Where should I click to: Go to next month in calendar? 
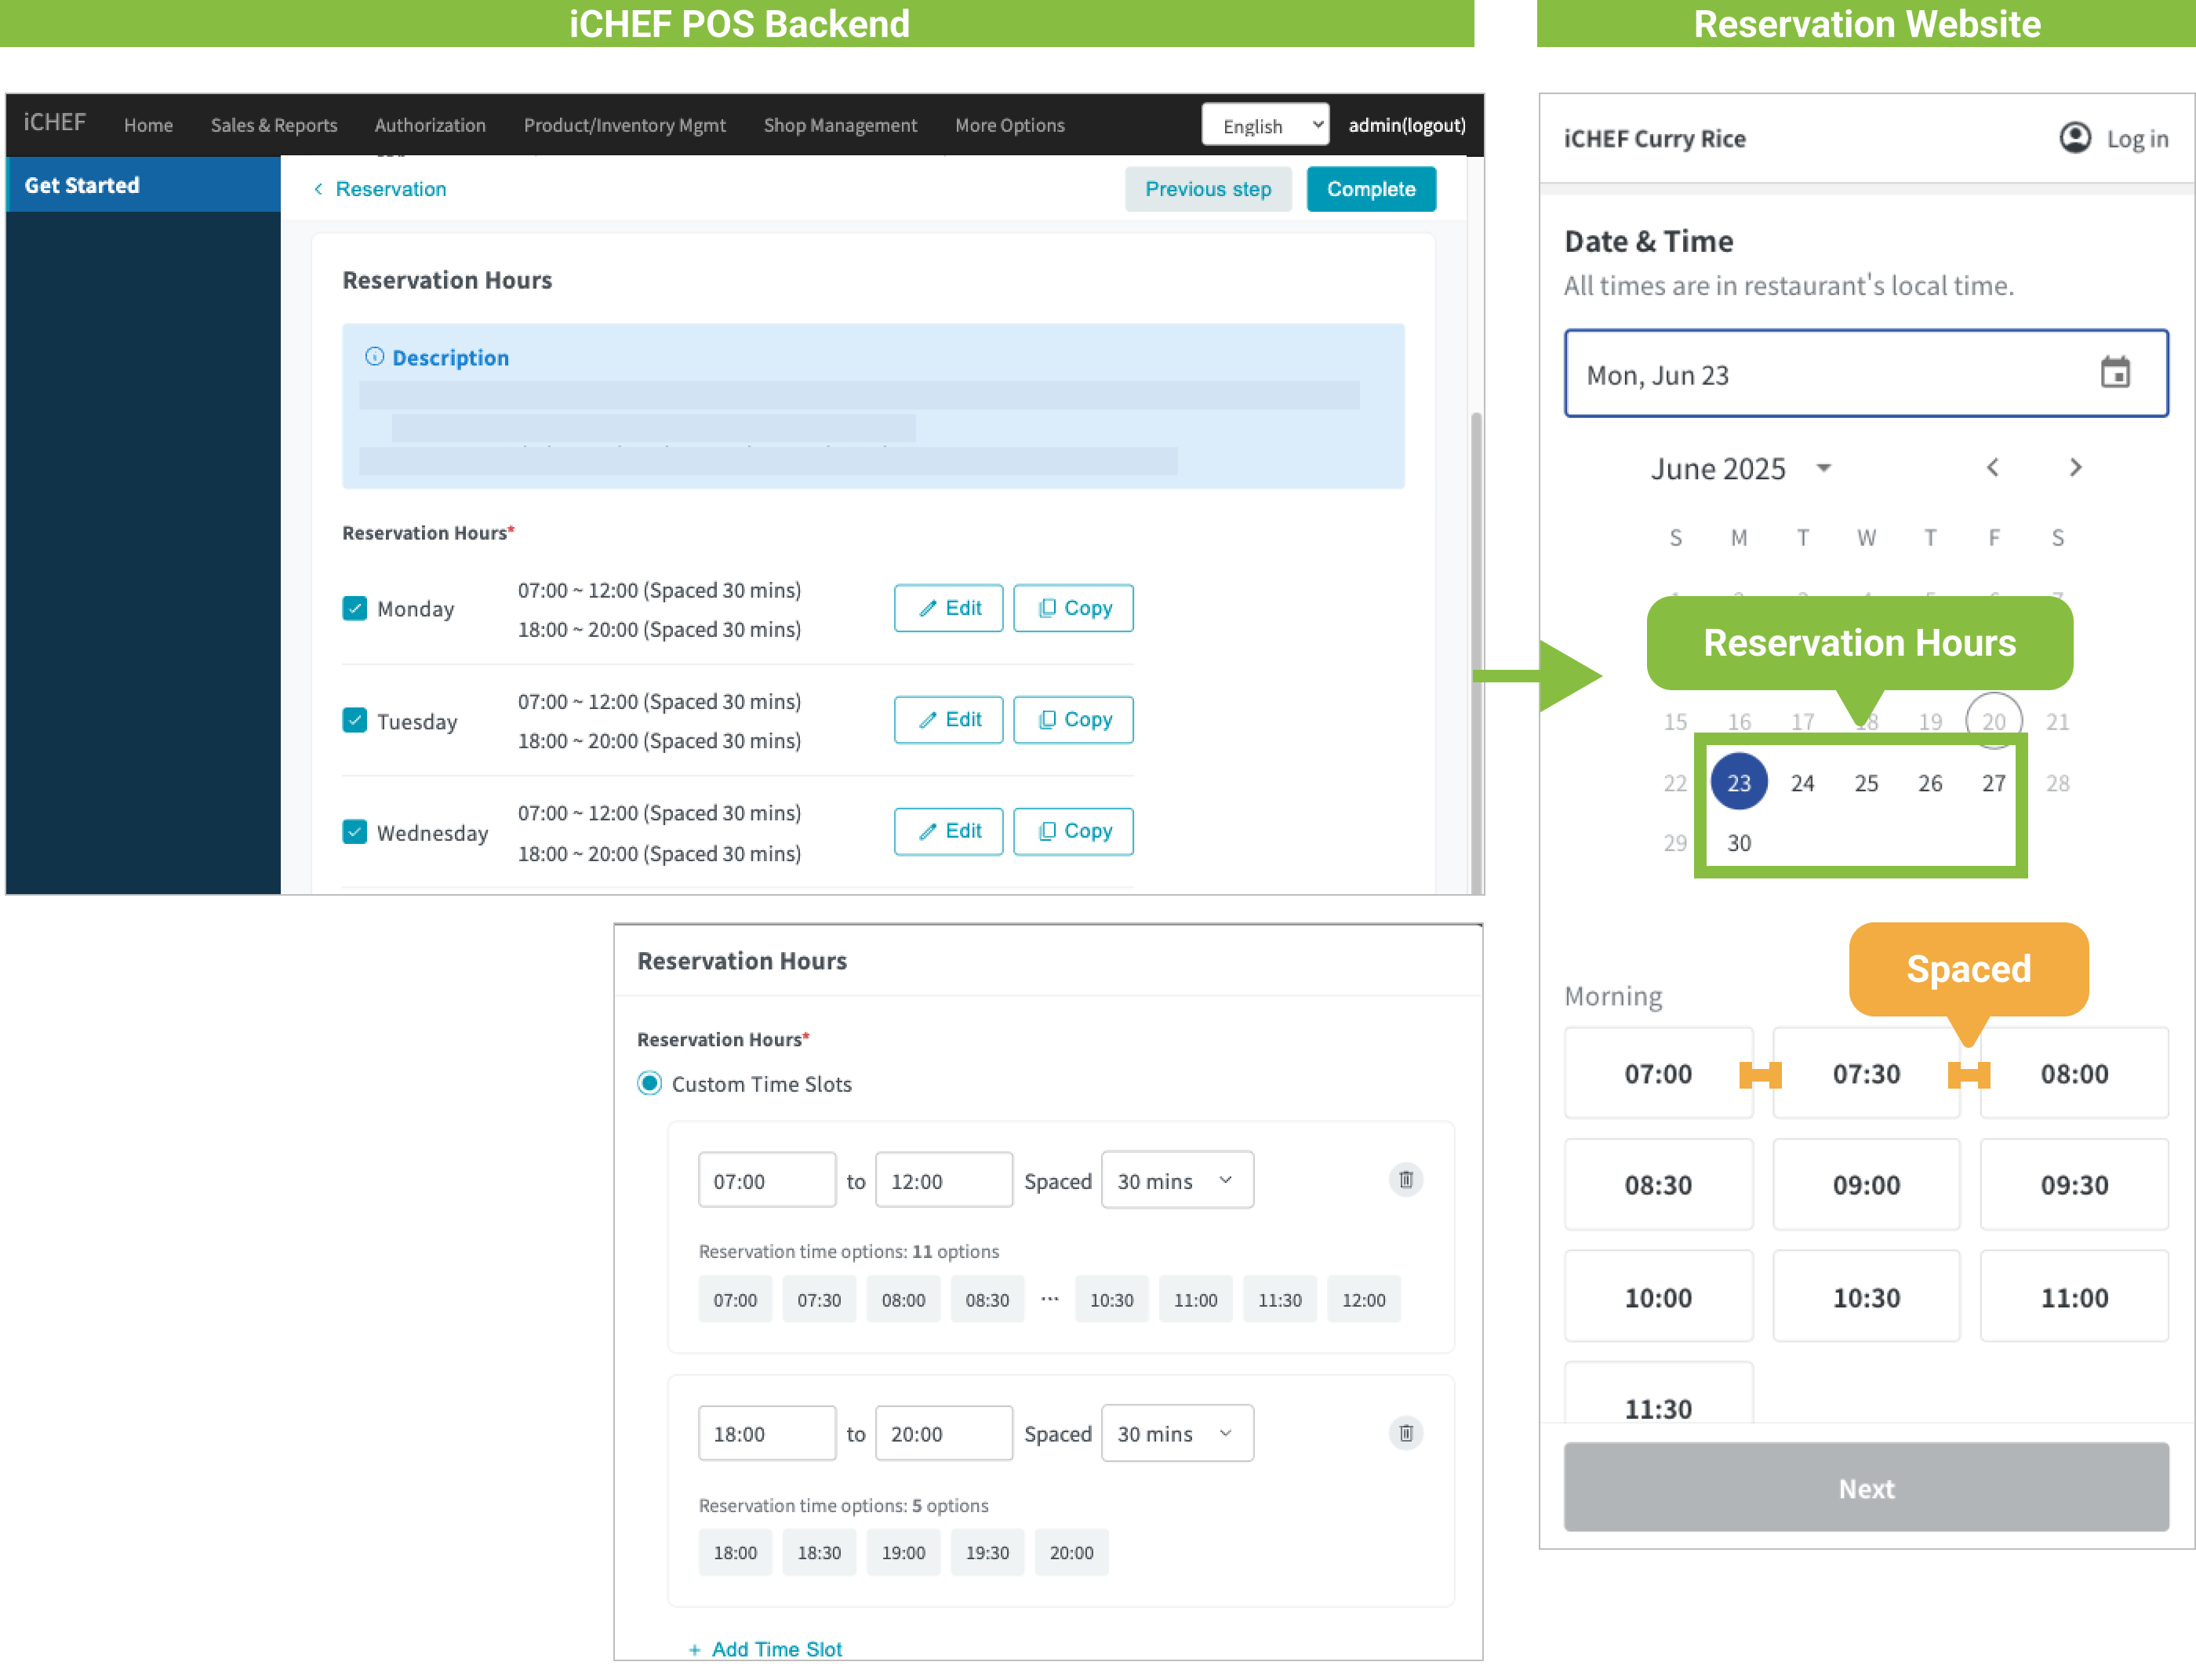2075,467
